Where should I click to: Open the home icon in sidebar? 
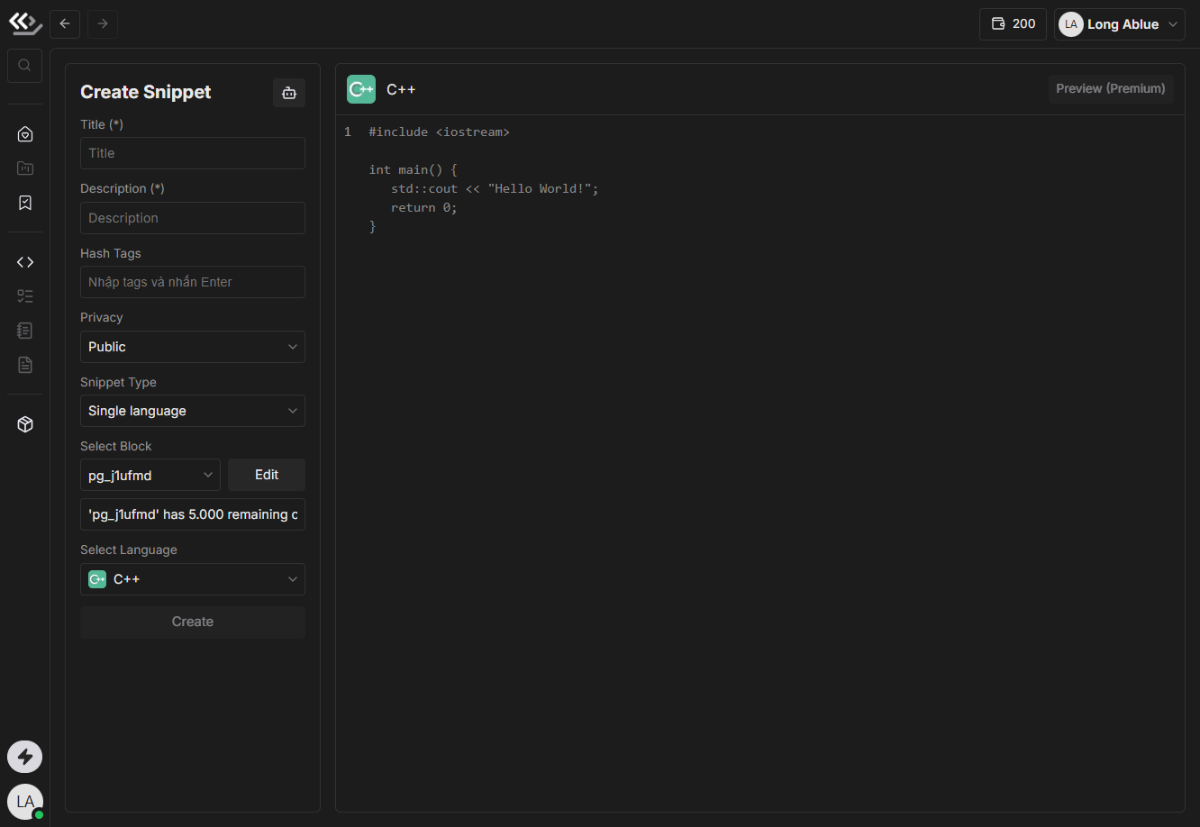(x=26, y=134)
